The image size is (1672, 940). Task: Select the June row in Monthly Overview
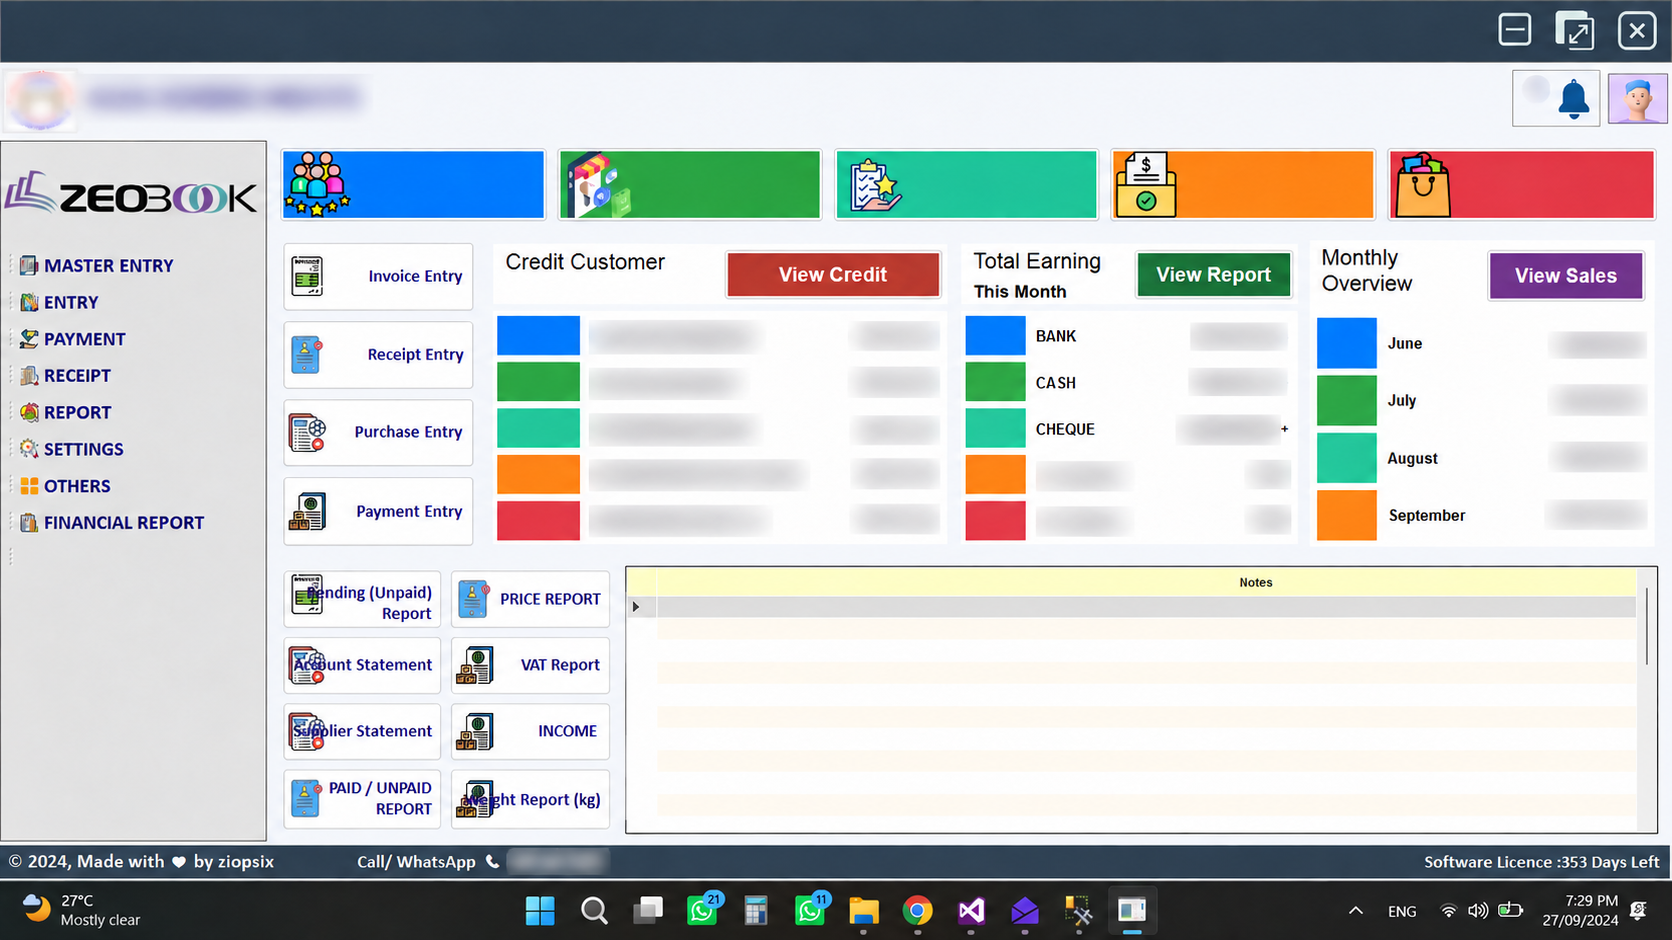[1481, 343]
